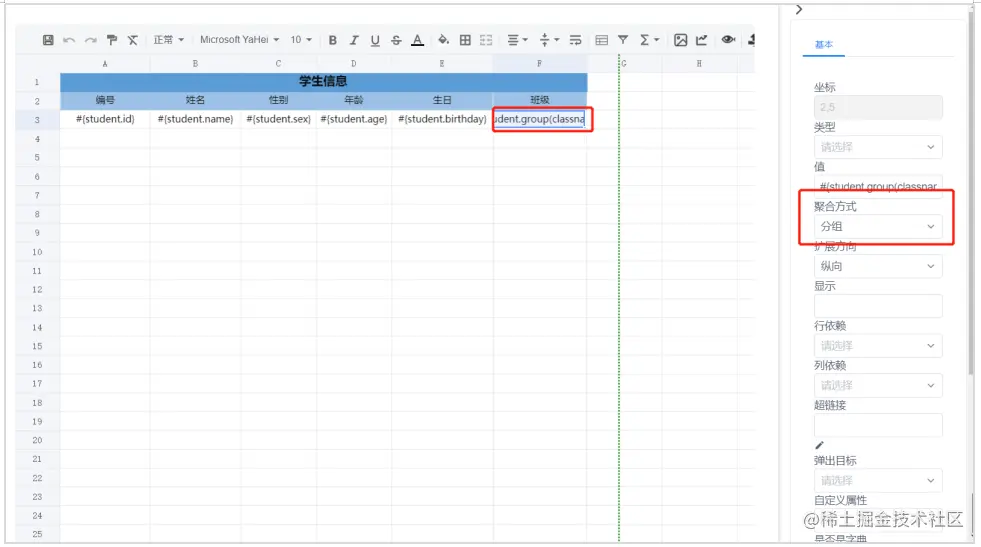
Task: Select the format painter tool
Action: (x=112, y=40)
